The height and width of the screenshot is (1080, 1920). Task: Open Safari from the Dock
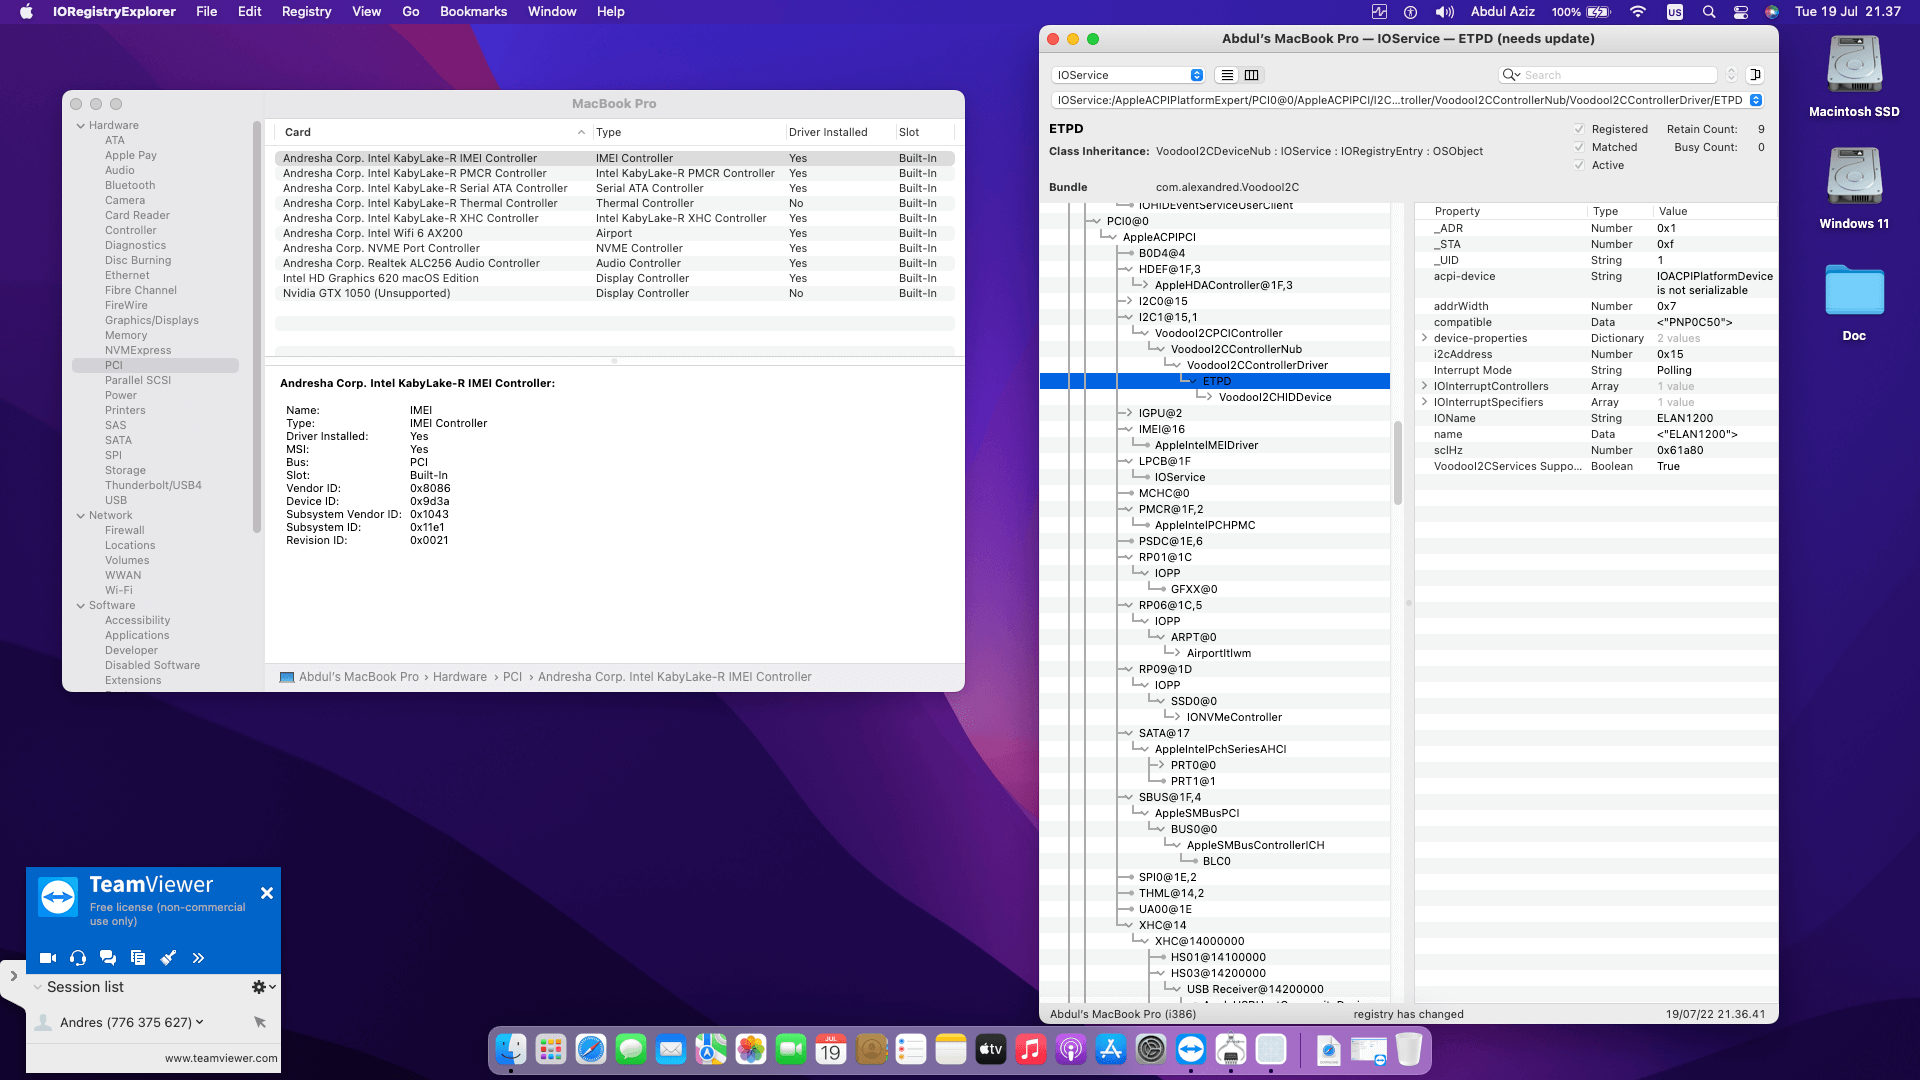591,1049
